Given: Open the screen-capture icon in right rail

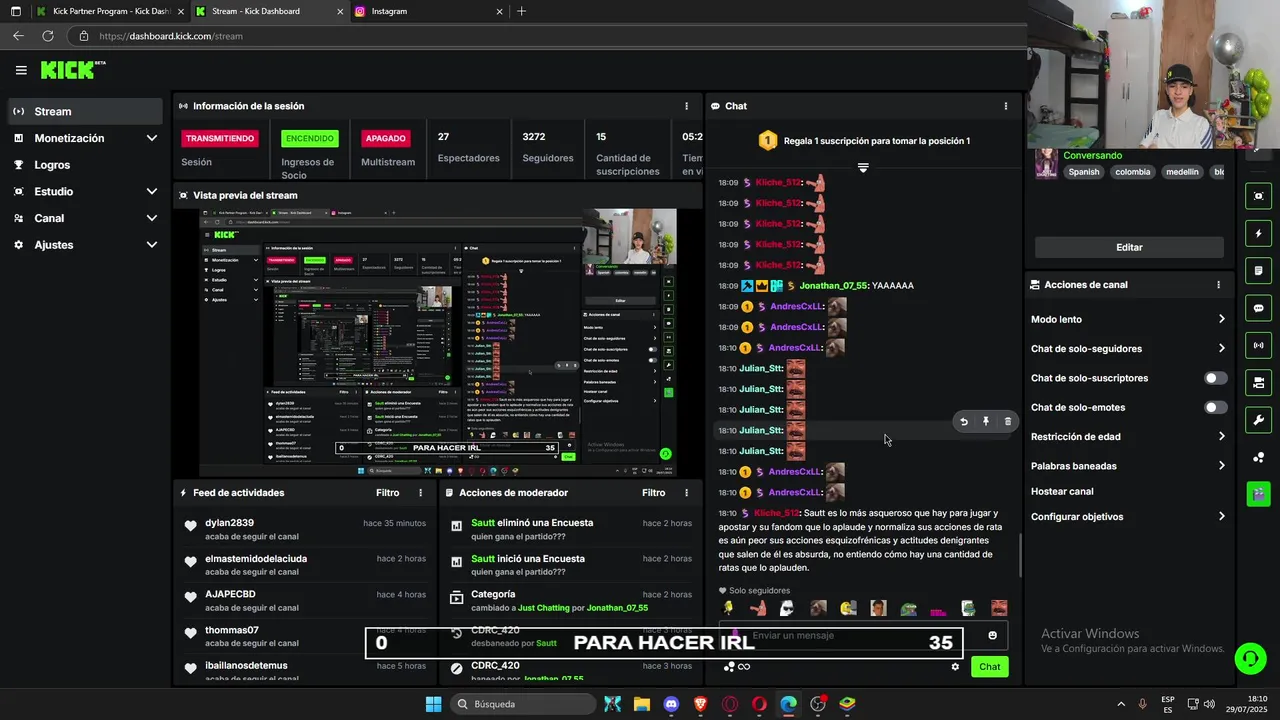Looking at the screenshot, I should (1258, 196).
